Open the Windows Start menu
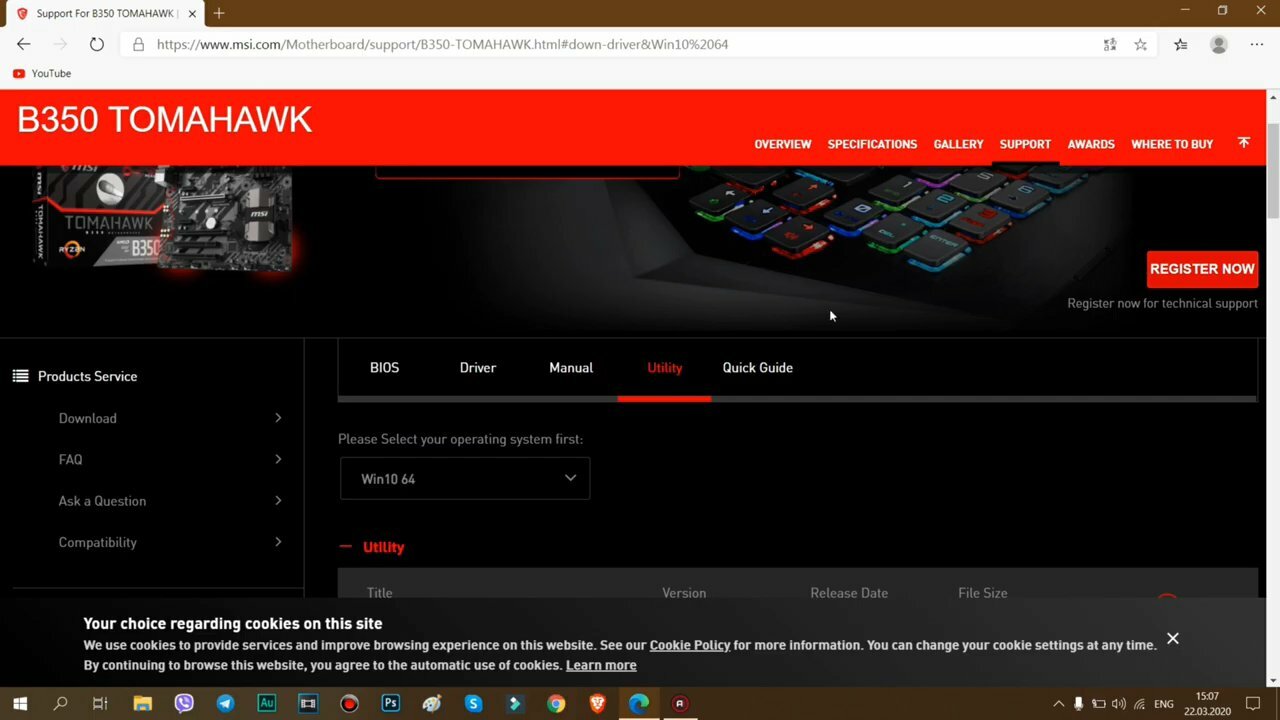The image size is (1280, 720). pos(19,703)
